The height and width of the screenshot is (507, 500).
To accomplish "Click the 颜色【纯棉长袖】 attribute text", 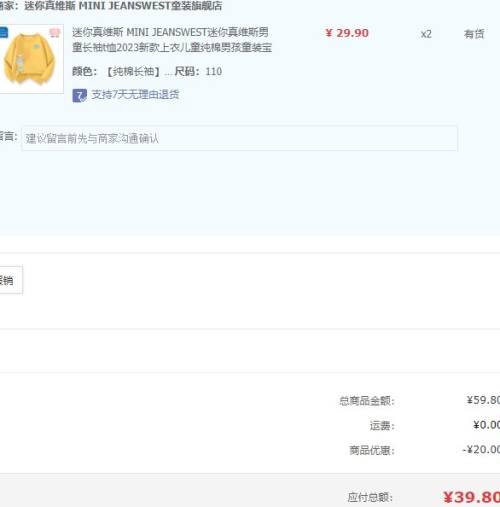I will [117, 71].
